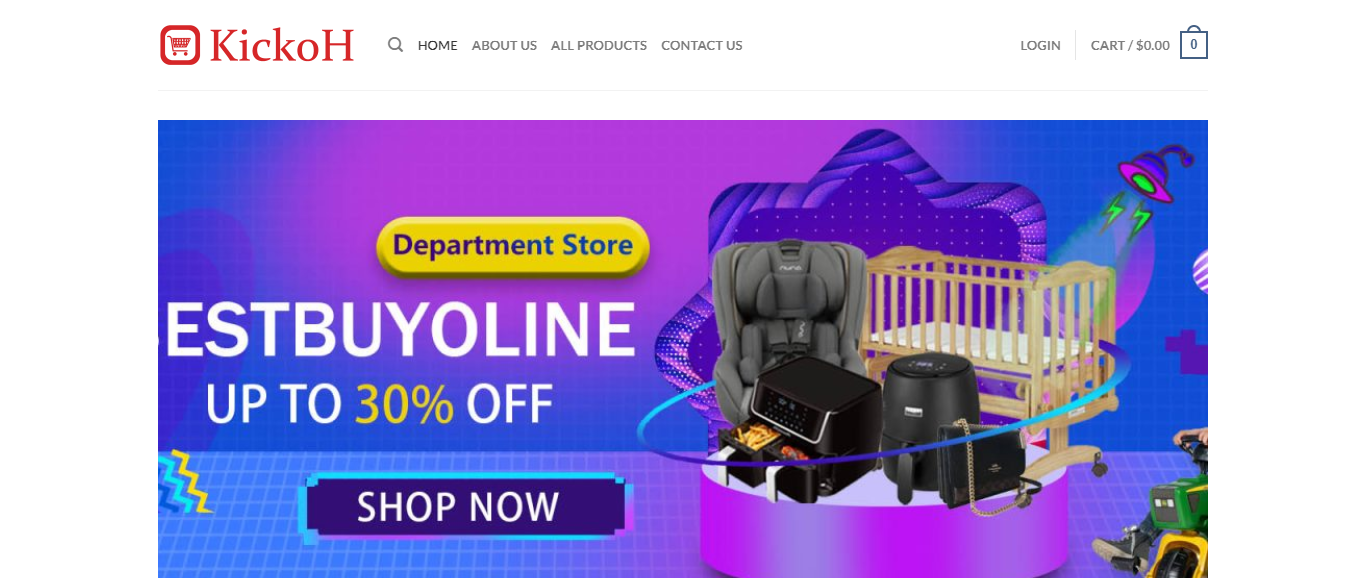Open the ABOUT US page
The image size is (1366, 578).
pyautogui.click(x=504, y=45)
